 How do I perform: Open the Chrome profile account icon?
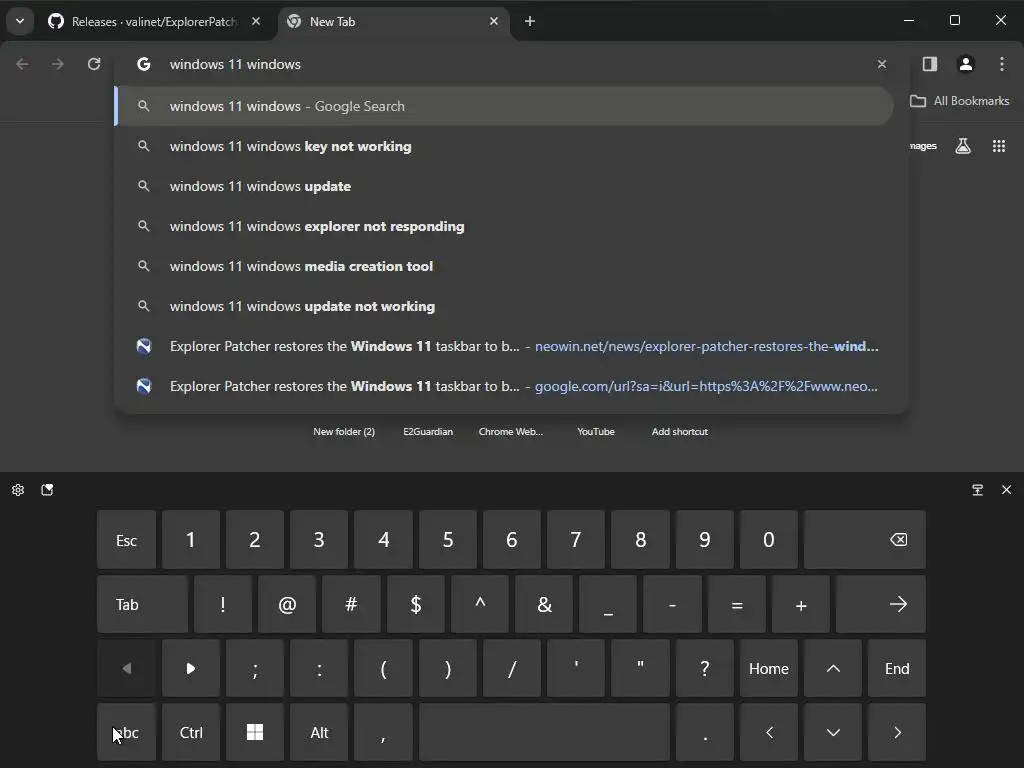point(965,64)
